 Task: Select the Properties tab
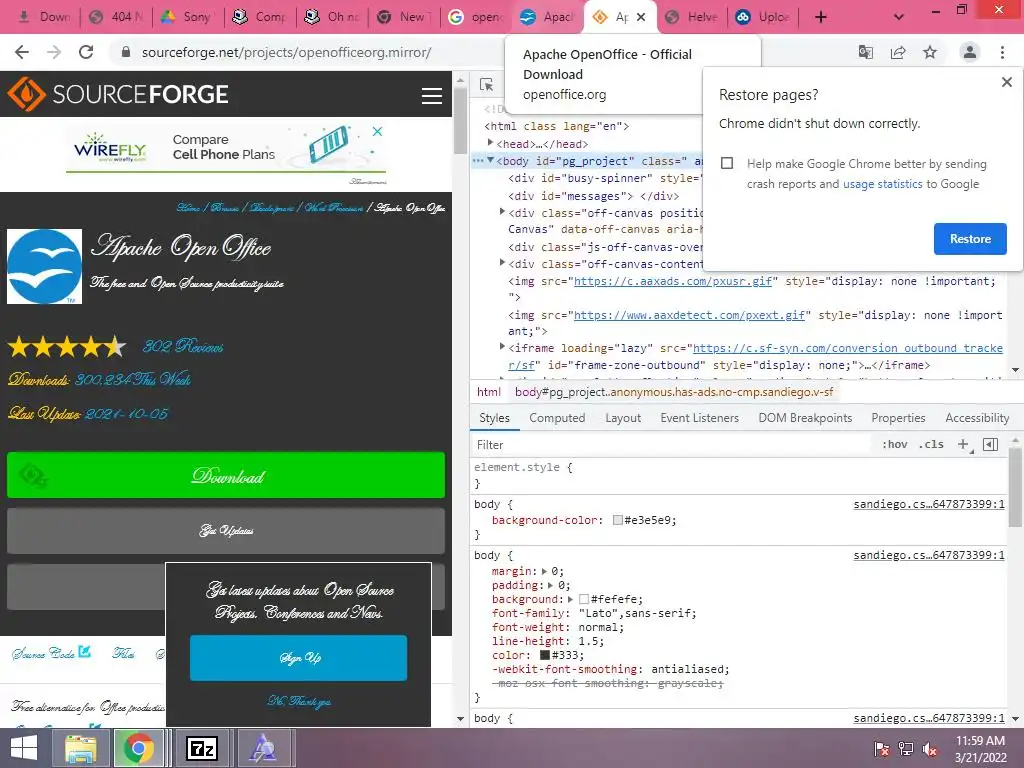[898, 418]
